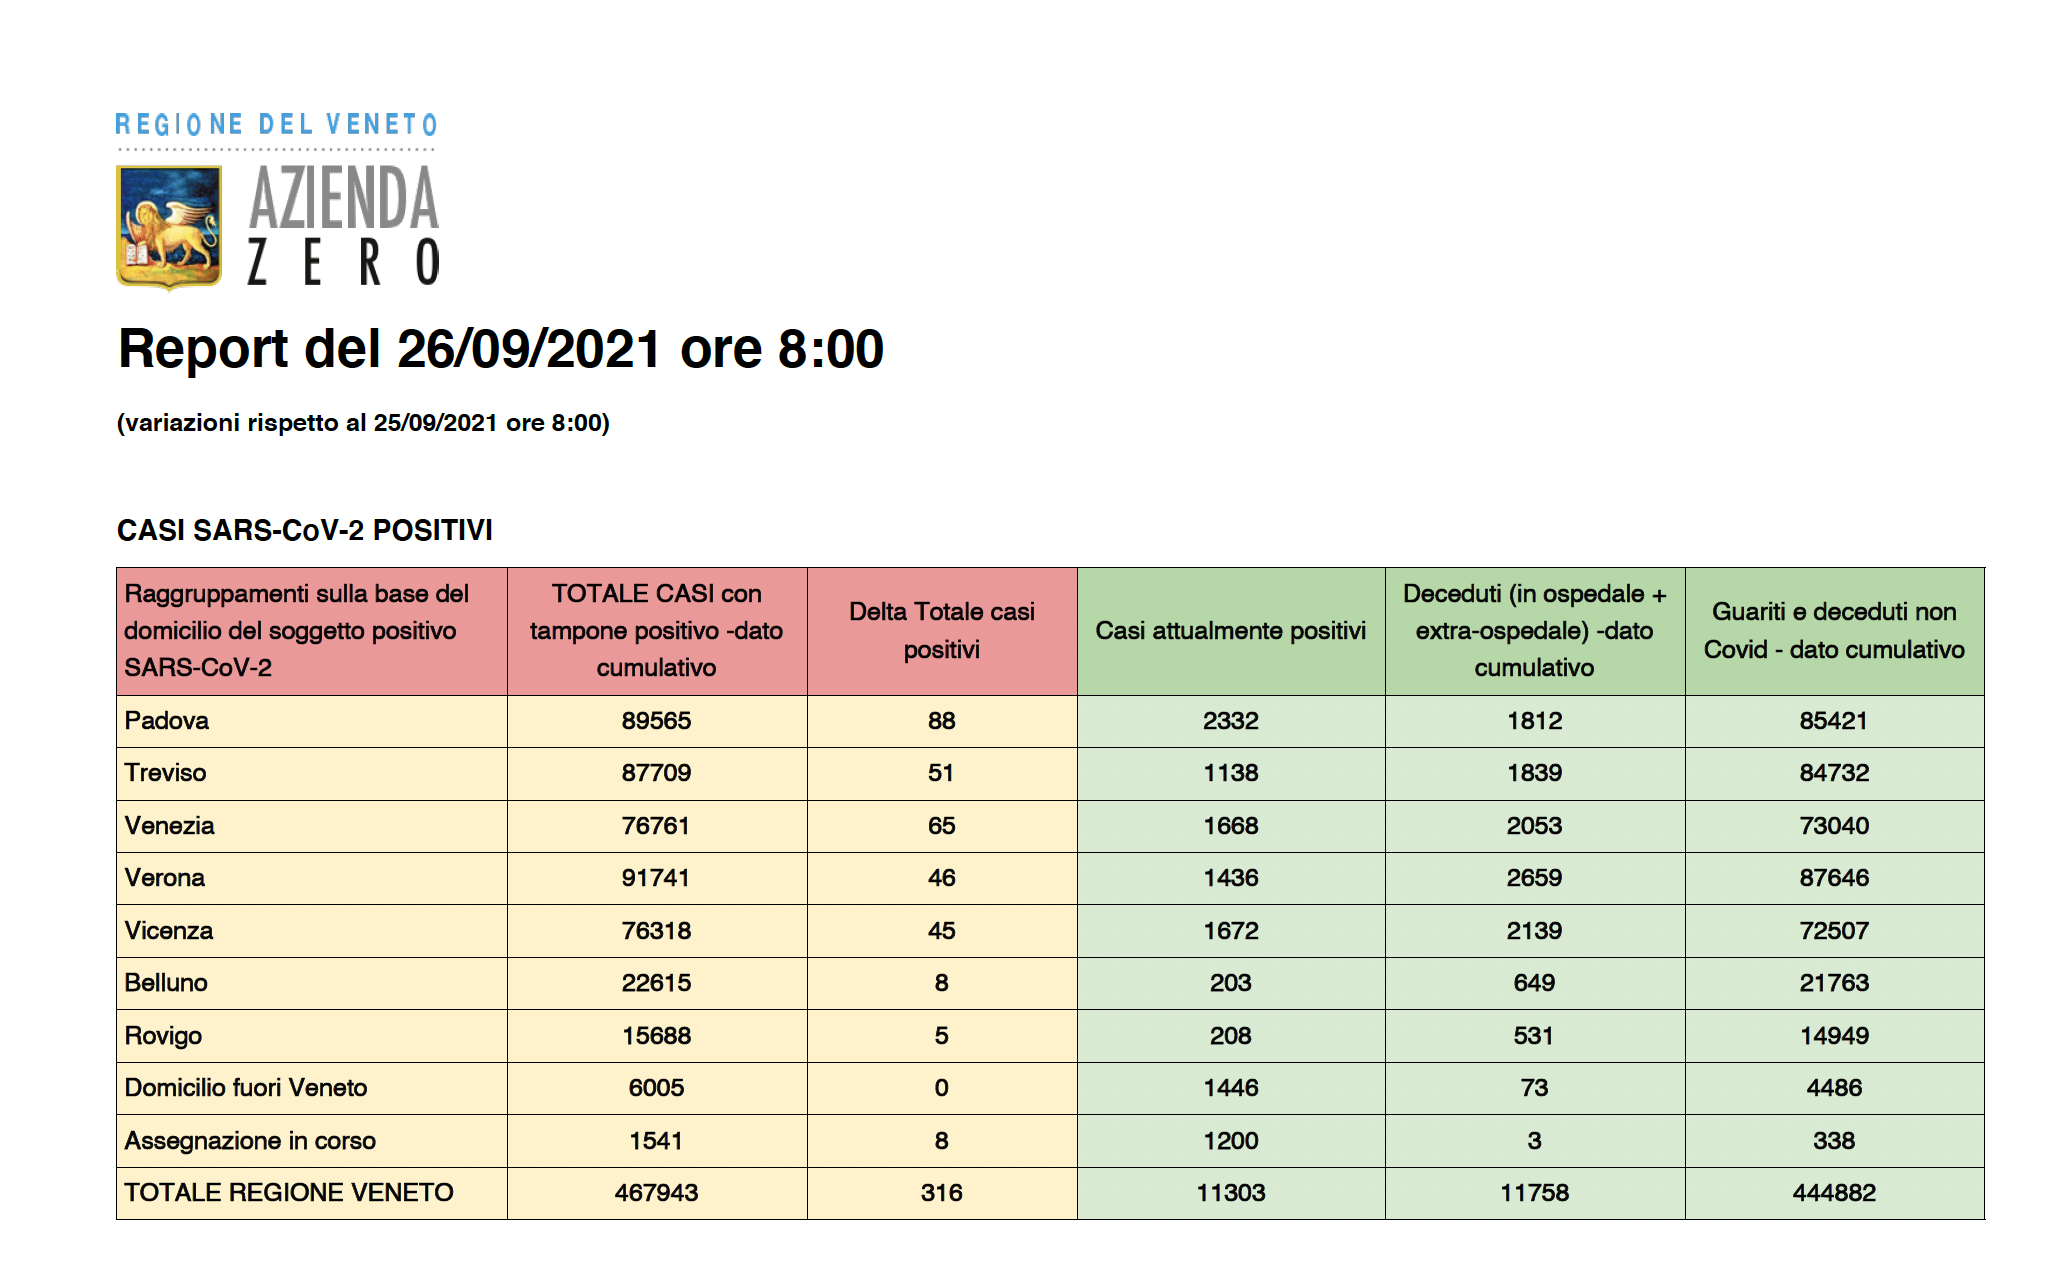Click Padova deceased value 1812
Image resolution: width=2070 pixels, height=1277 pixels.
click(1535, 721)
